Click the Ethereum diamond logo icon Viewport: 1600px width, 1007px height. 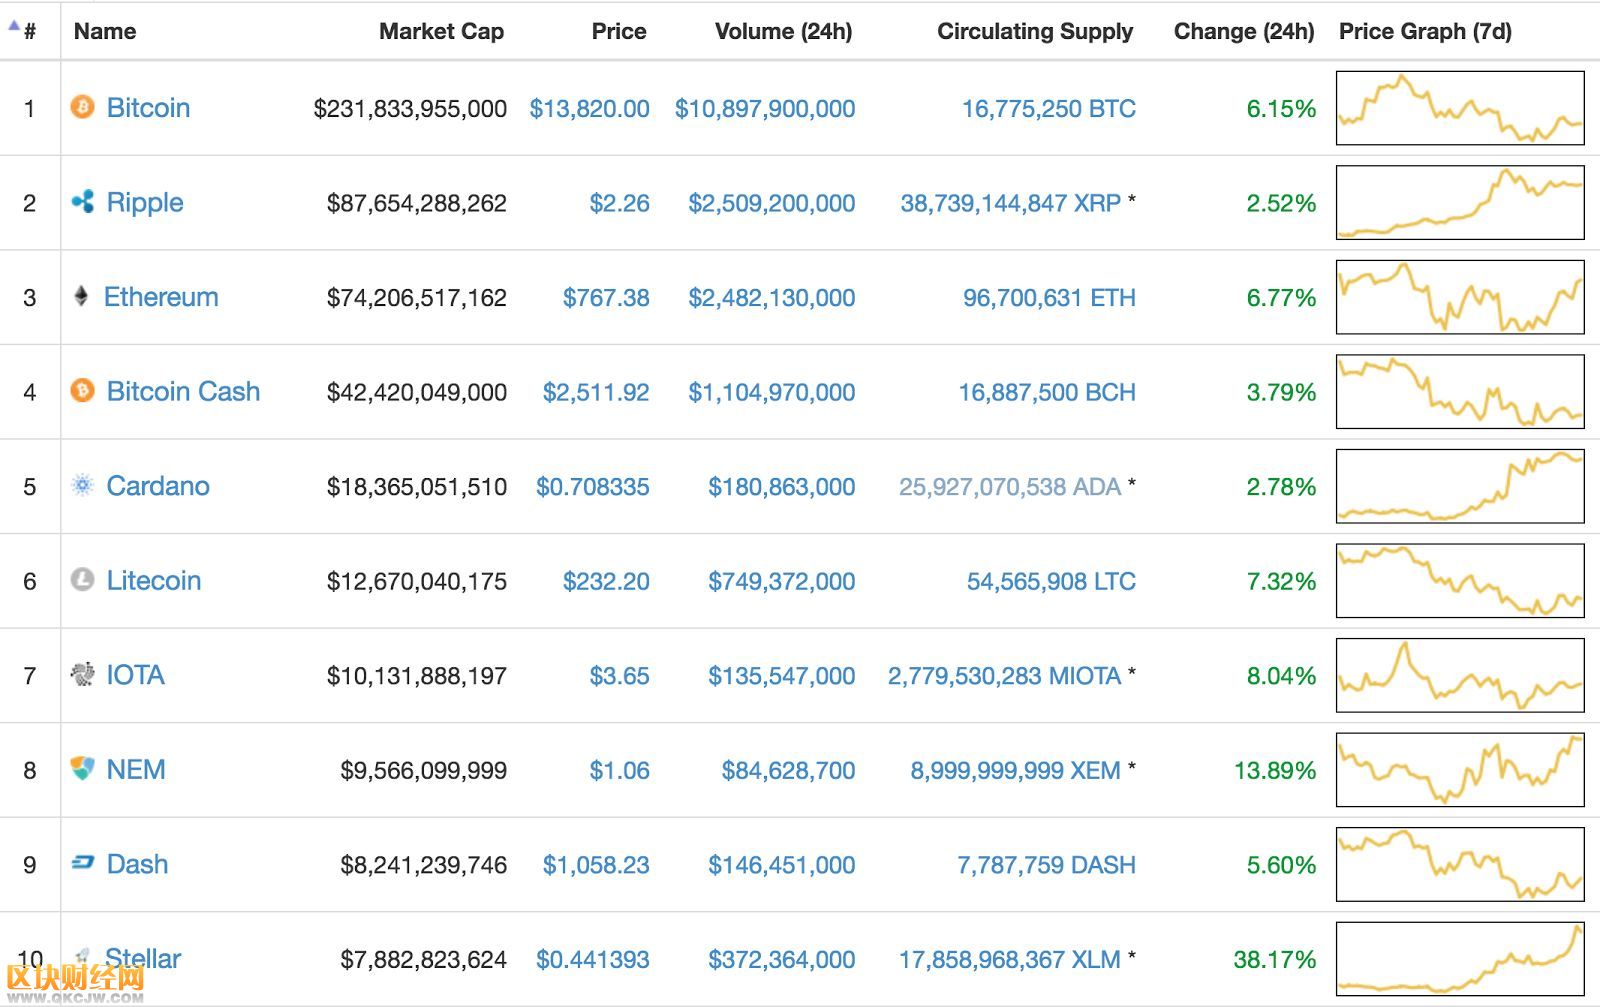(x=81, y=296)
